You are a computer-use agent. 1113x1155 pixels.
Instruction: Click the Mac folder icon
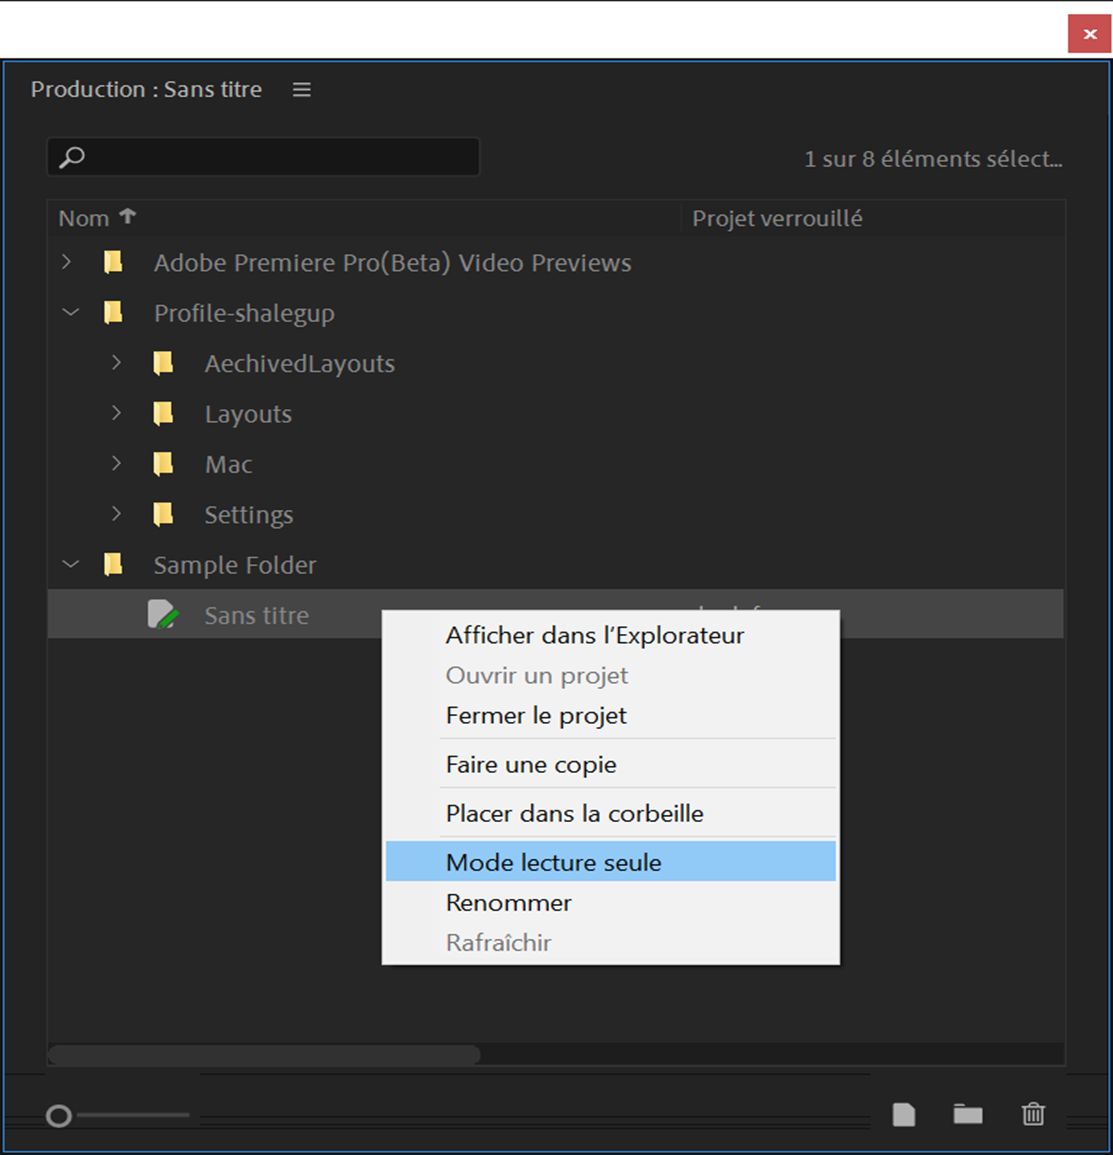[x=163, y=463]
